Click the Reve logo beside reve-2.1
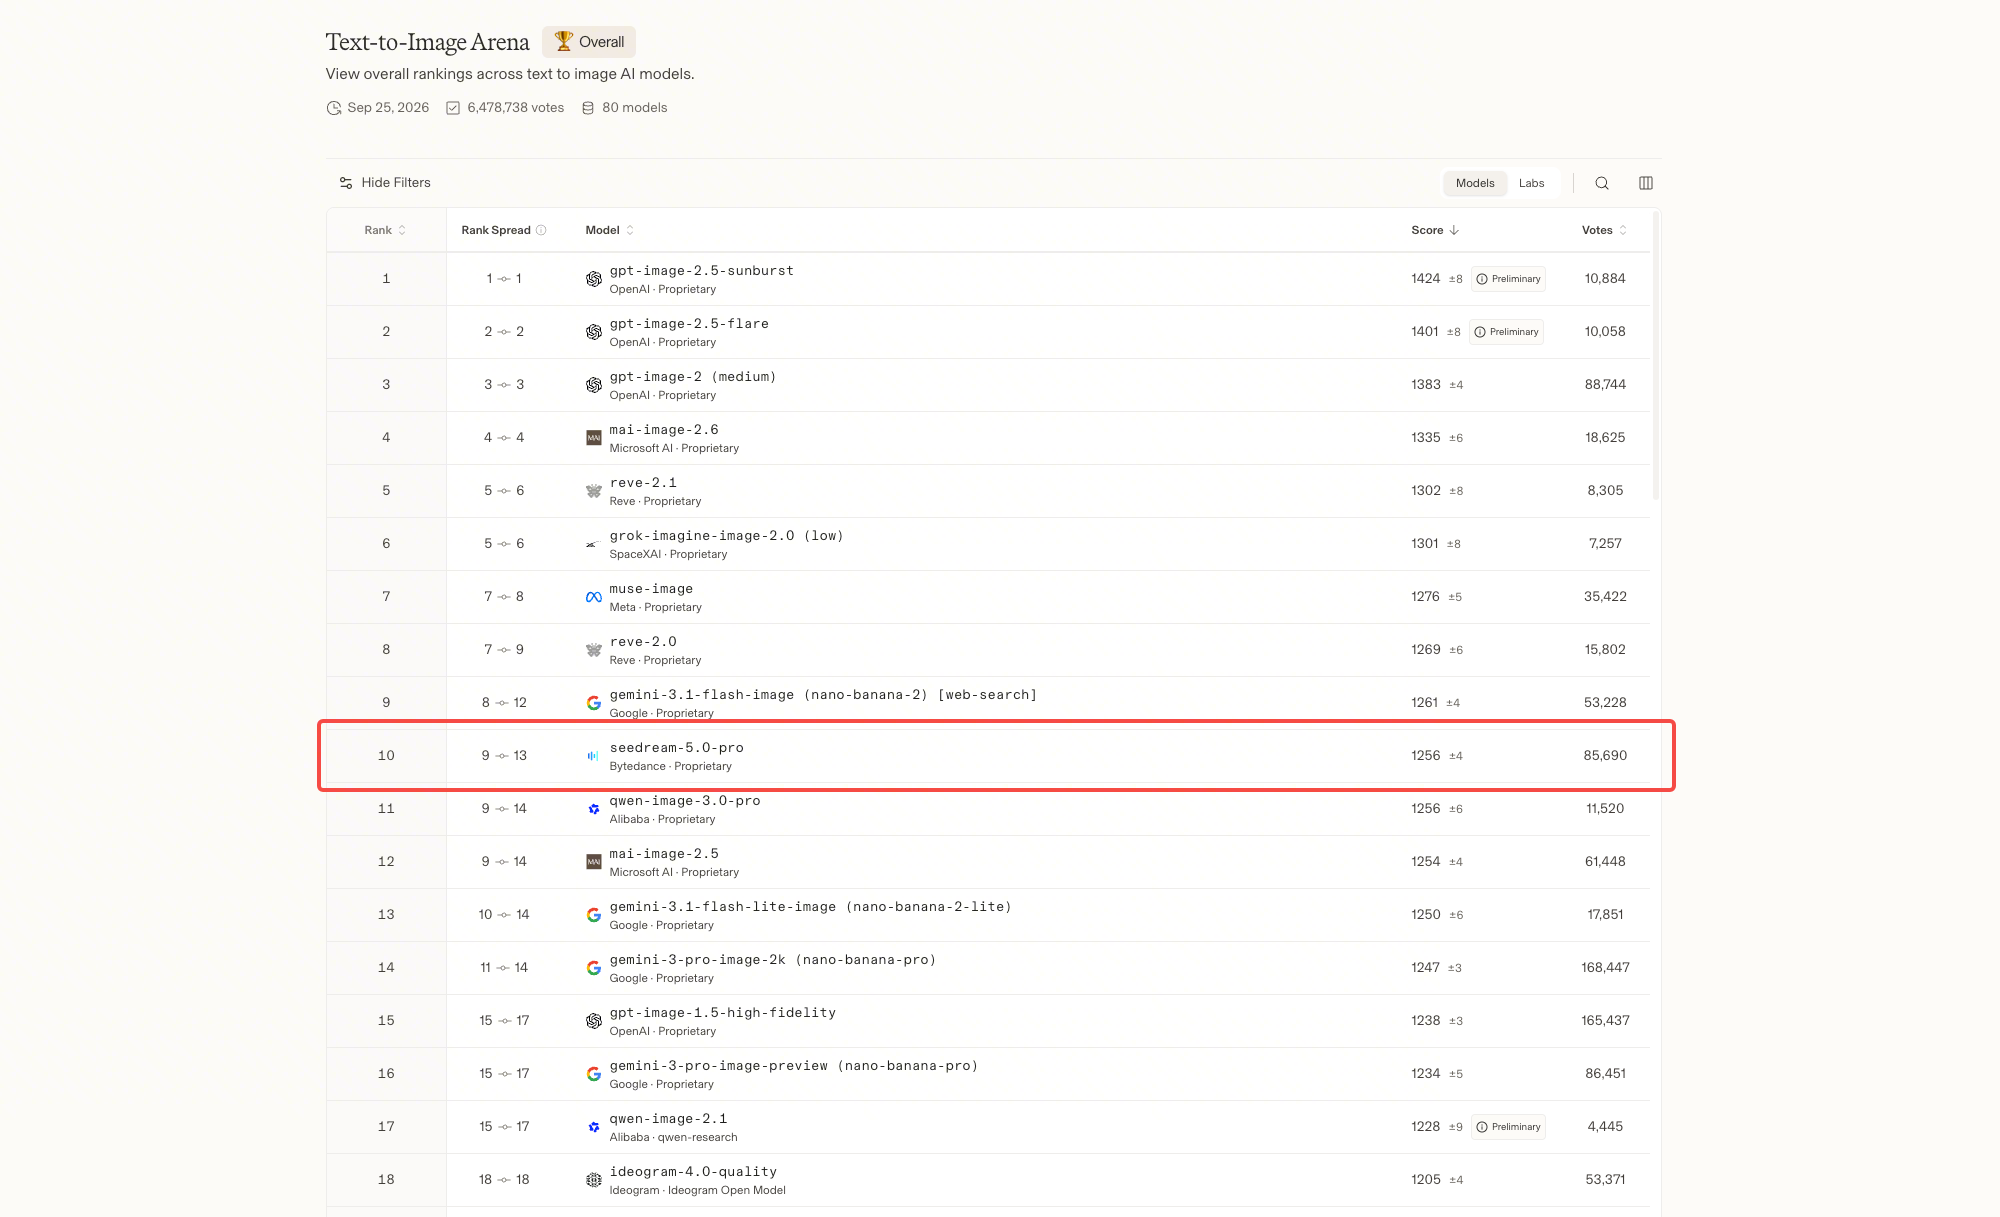Screen dimensions: 2000x1217 coord(594,491)
